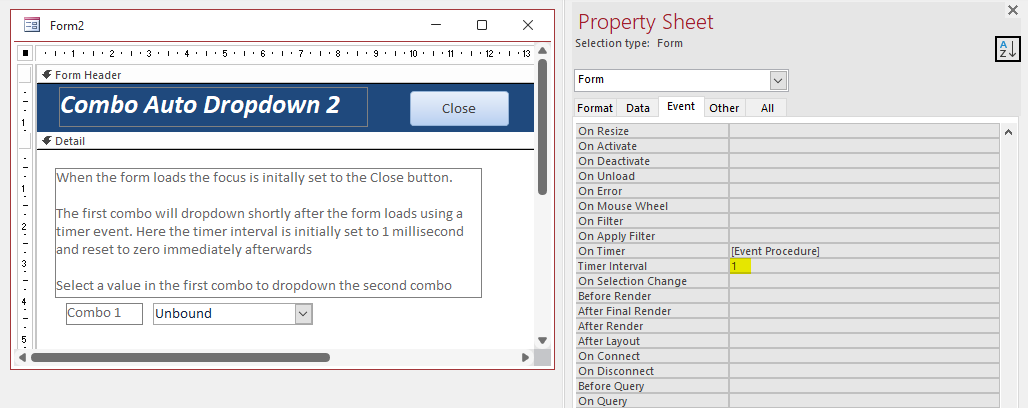Switch to the All tab
Screen dimensions: 1028x408
click(x=767, y=108)
